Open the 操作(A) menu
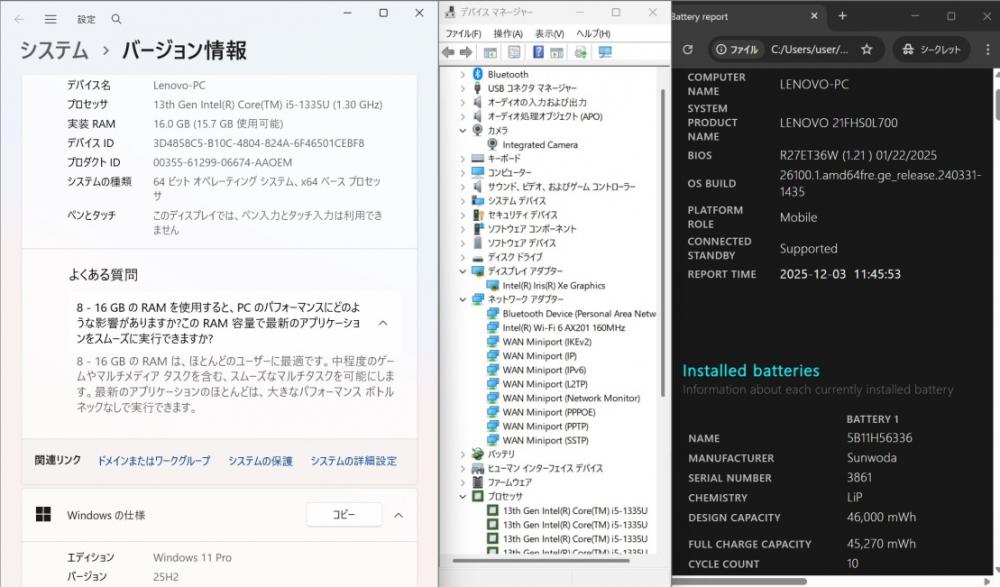Viewport: 1000px width, 587px height. 507,33
